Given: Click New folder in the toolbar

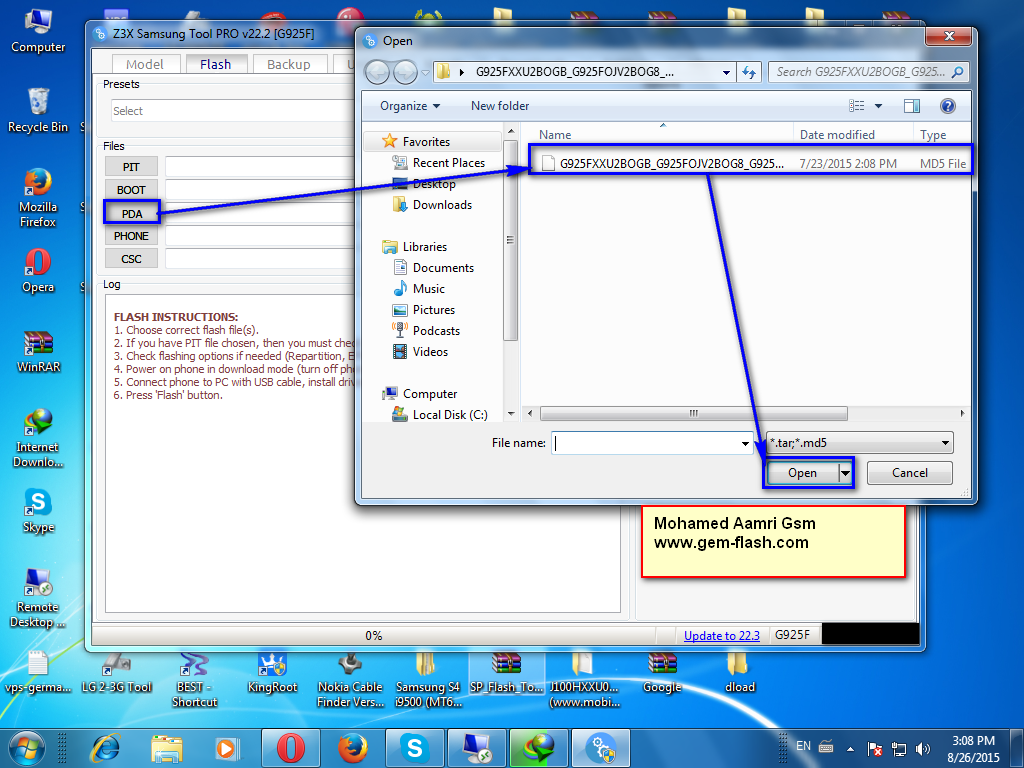Looking at the screenshot, I should pos(500,106).
